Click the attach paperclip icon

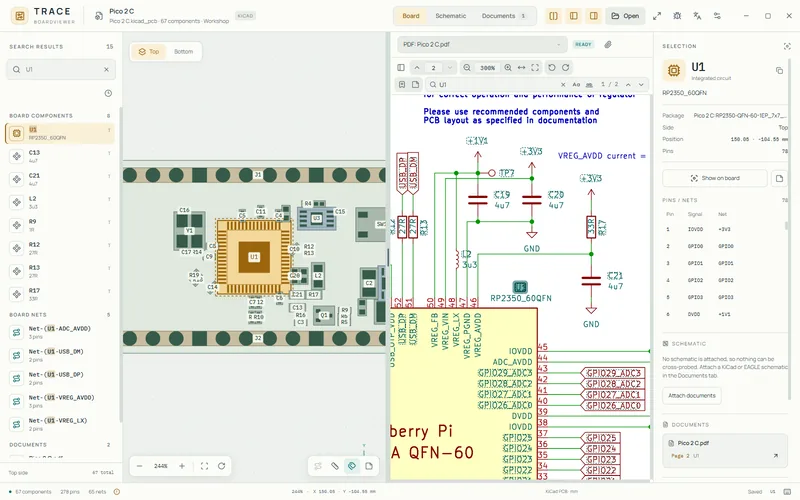[608, 44]
